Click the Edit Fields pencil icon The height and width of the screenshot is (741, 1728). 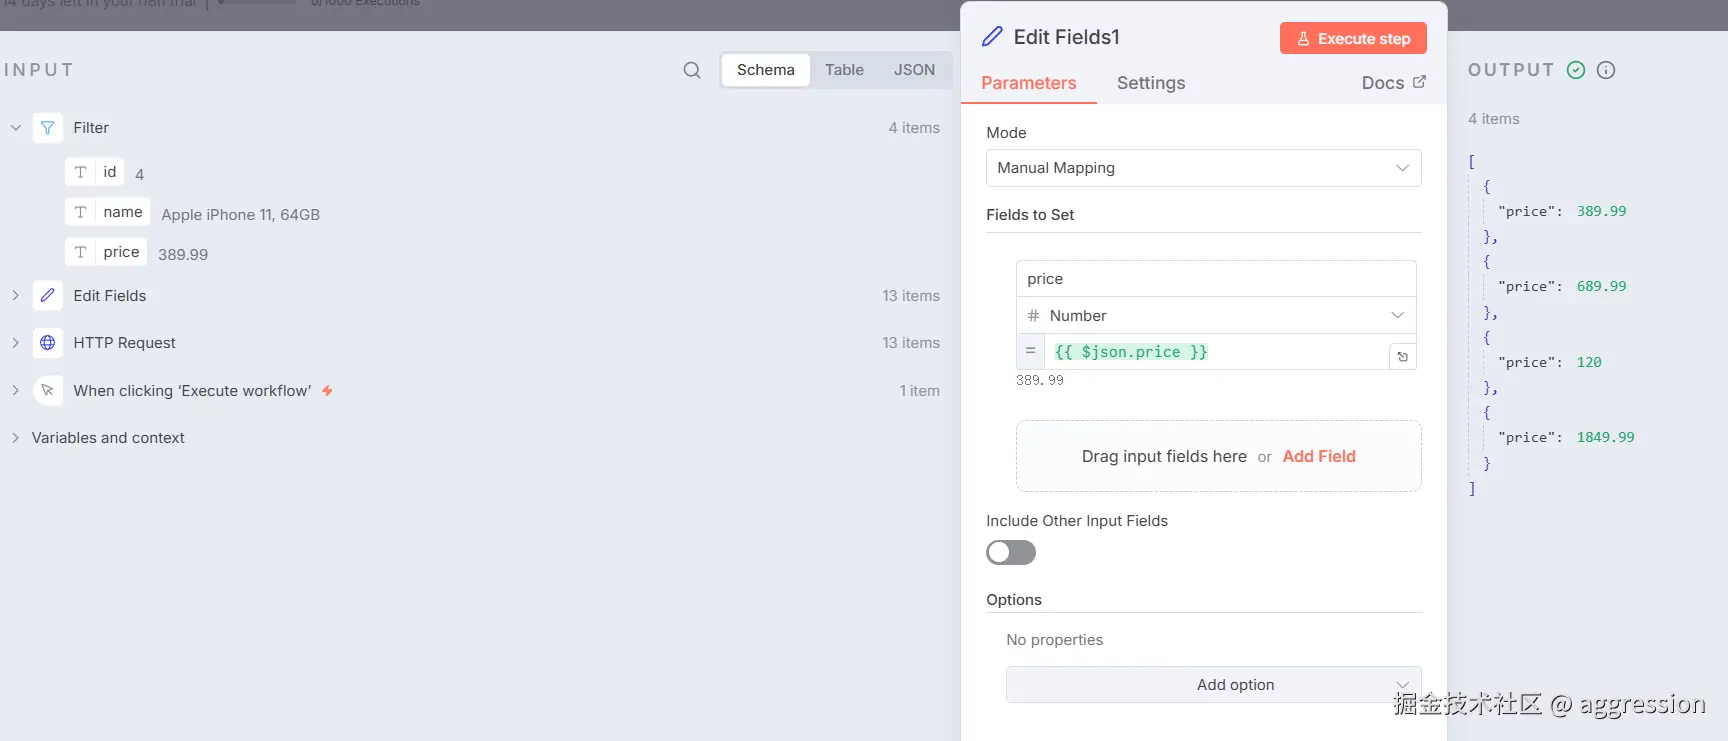click(x=48, y=296)
